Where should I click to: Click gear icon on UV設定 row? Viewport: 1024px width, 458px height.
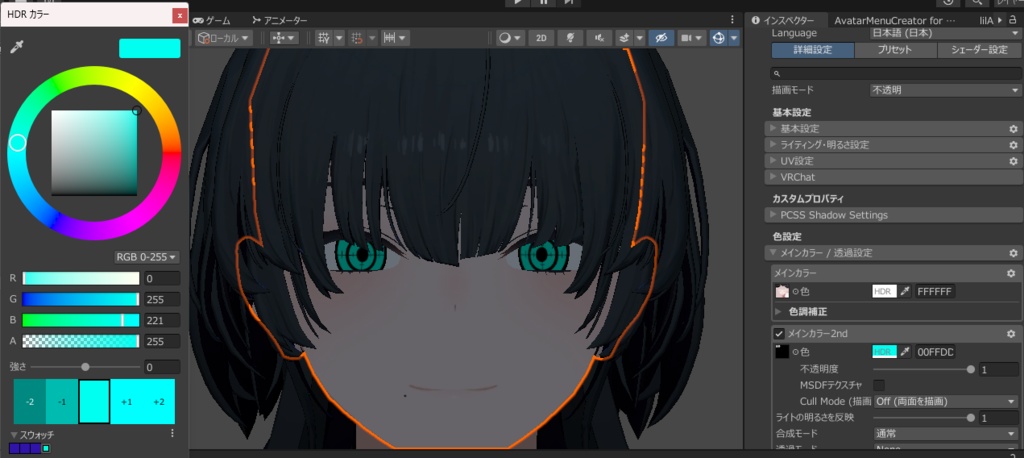(1013, 161)
